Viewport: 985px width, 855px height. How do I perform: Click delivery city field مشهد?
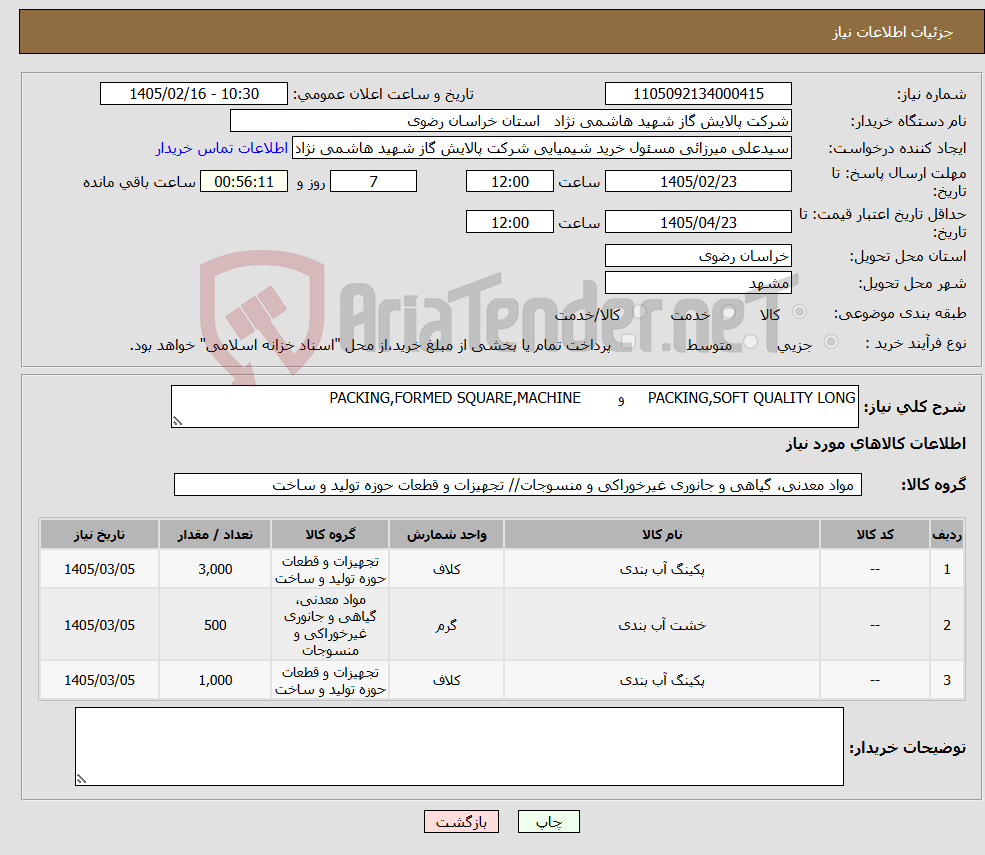click(x=698, y=283)
